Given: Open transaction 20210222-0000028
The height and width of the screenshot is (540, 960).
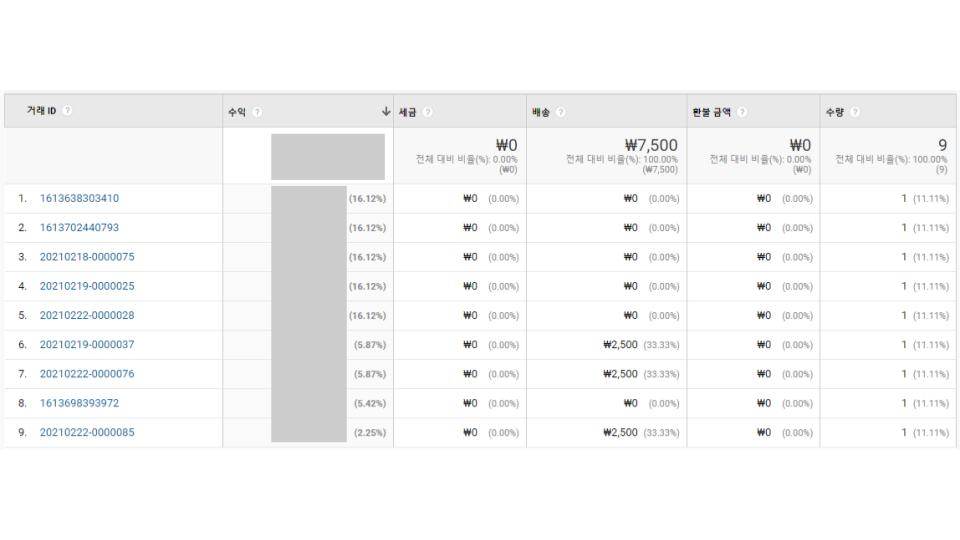Looking at the screenshot, I should coord(87,315).
